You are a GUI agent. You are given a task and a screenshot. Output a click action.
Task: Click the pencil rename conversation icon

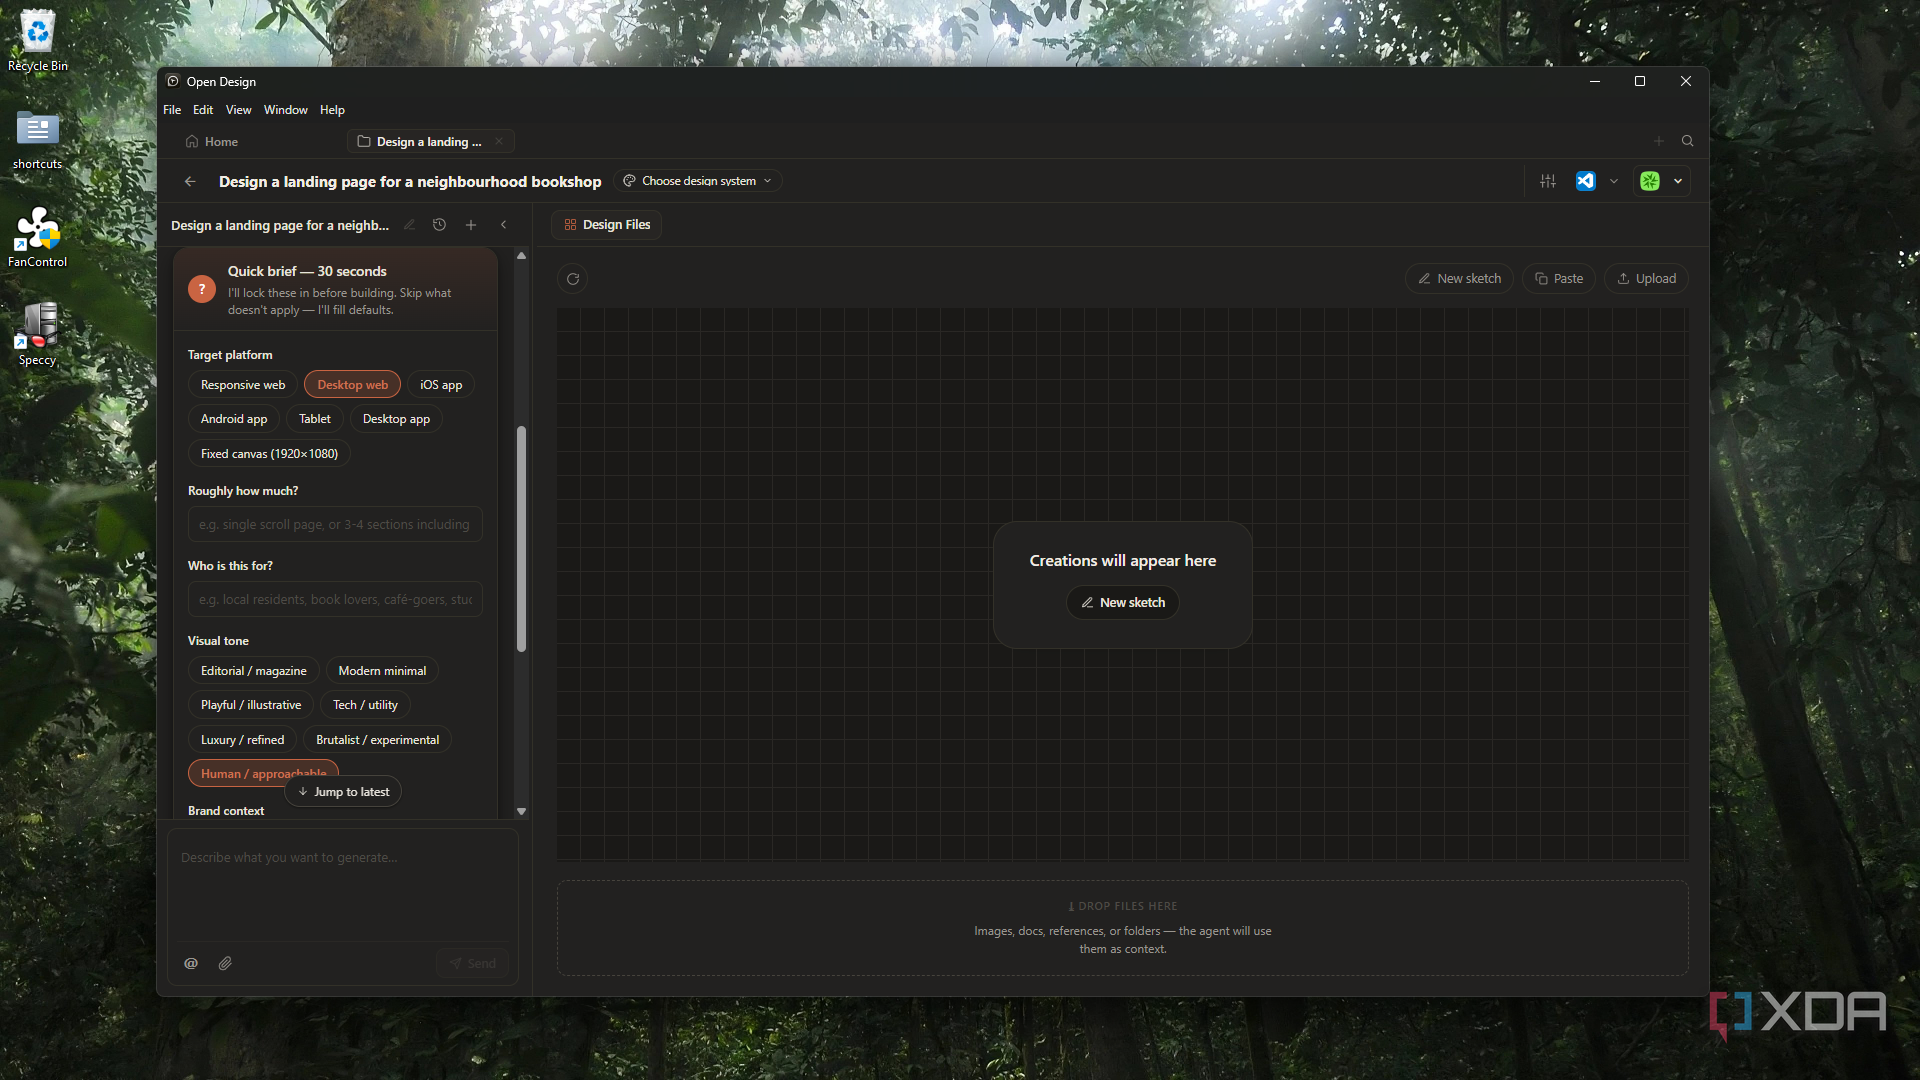pyautogui.click(x=409, y=225)
